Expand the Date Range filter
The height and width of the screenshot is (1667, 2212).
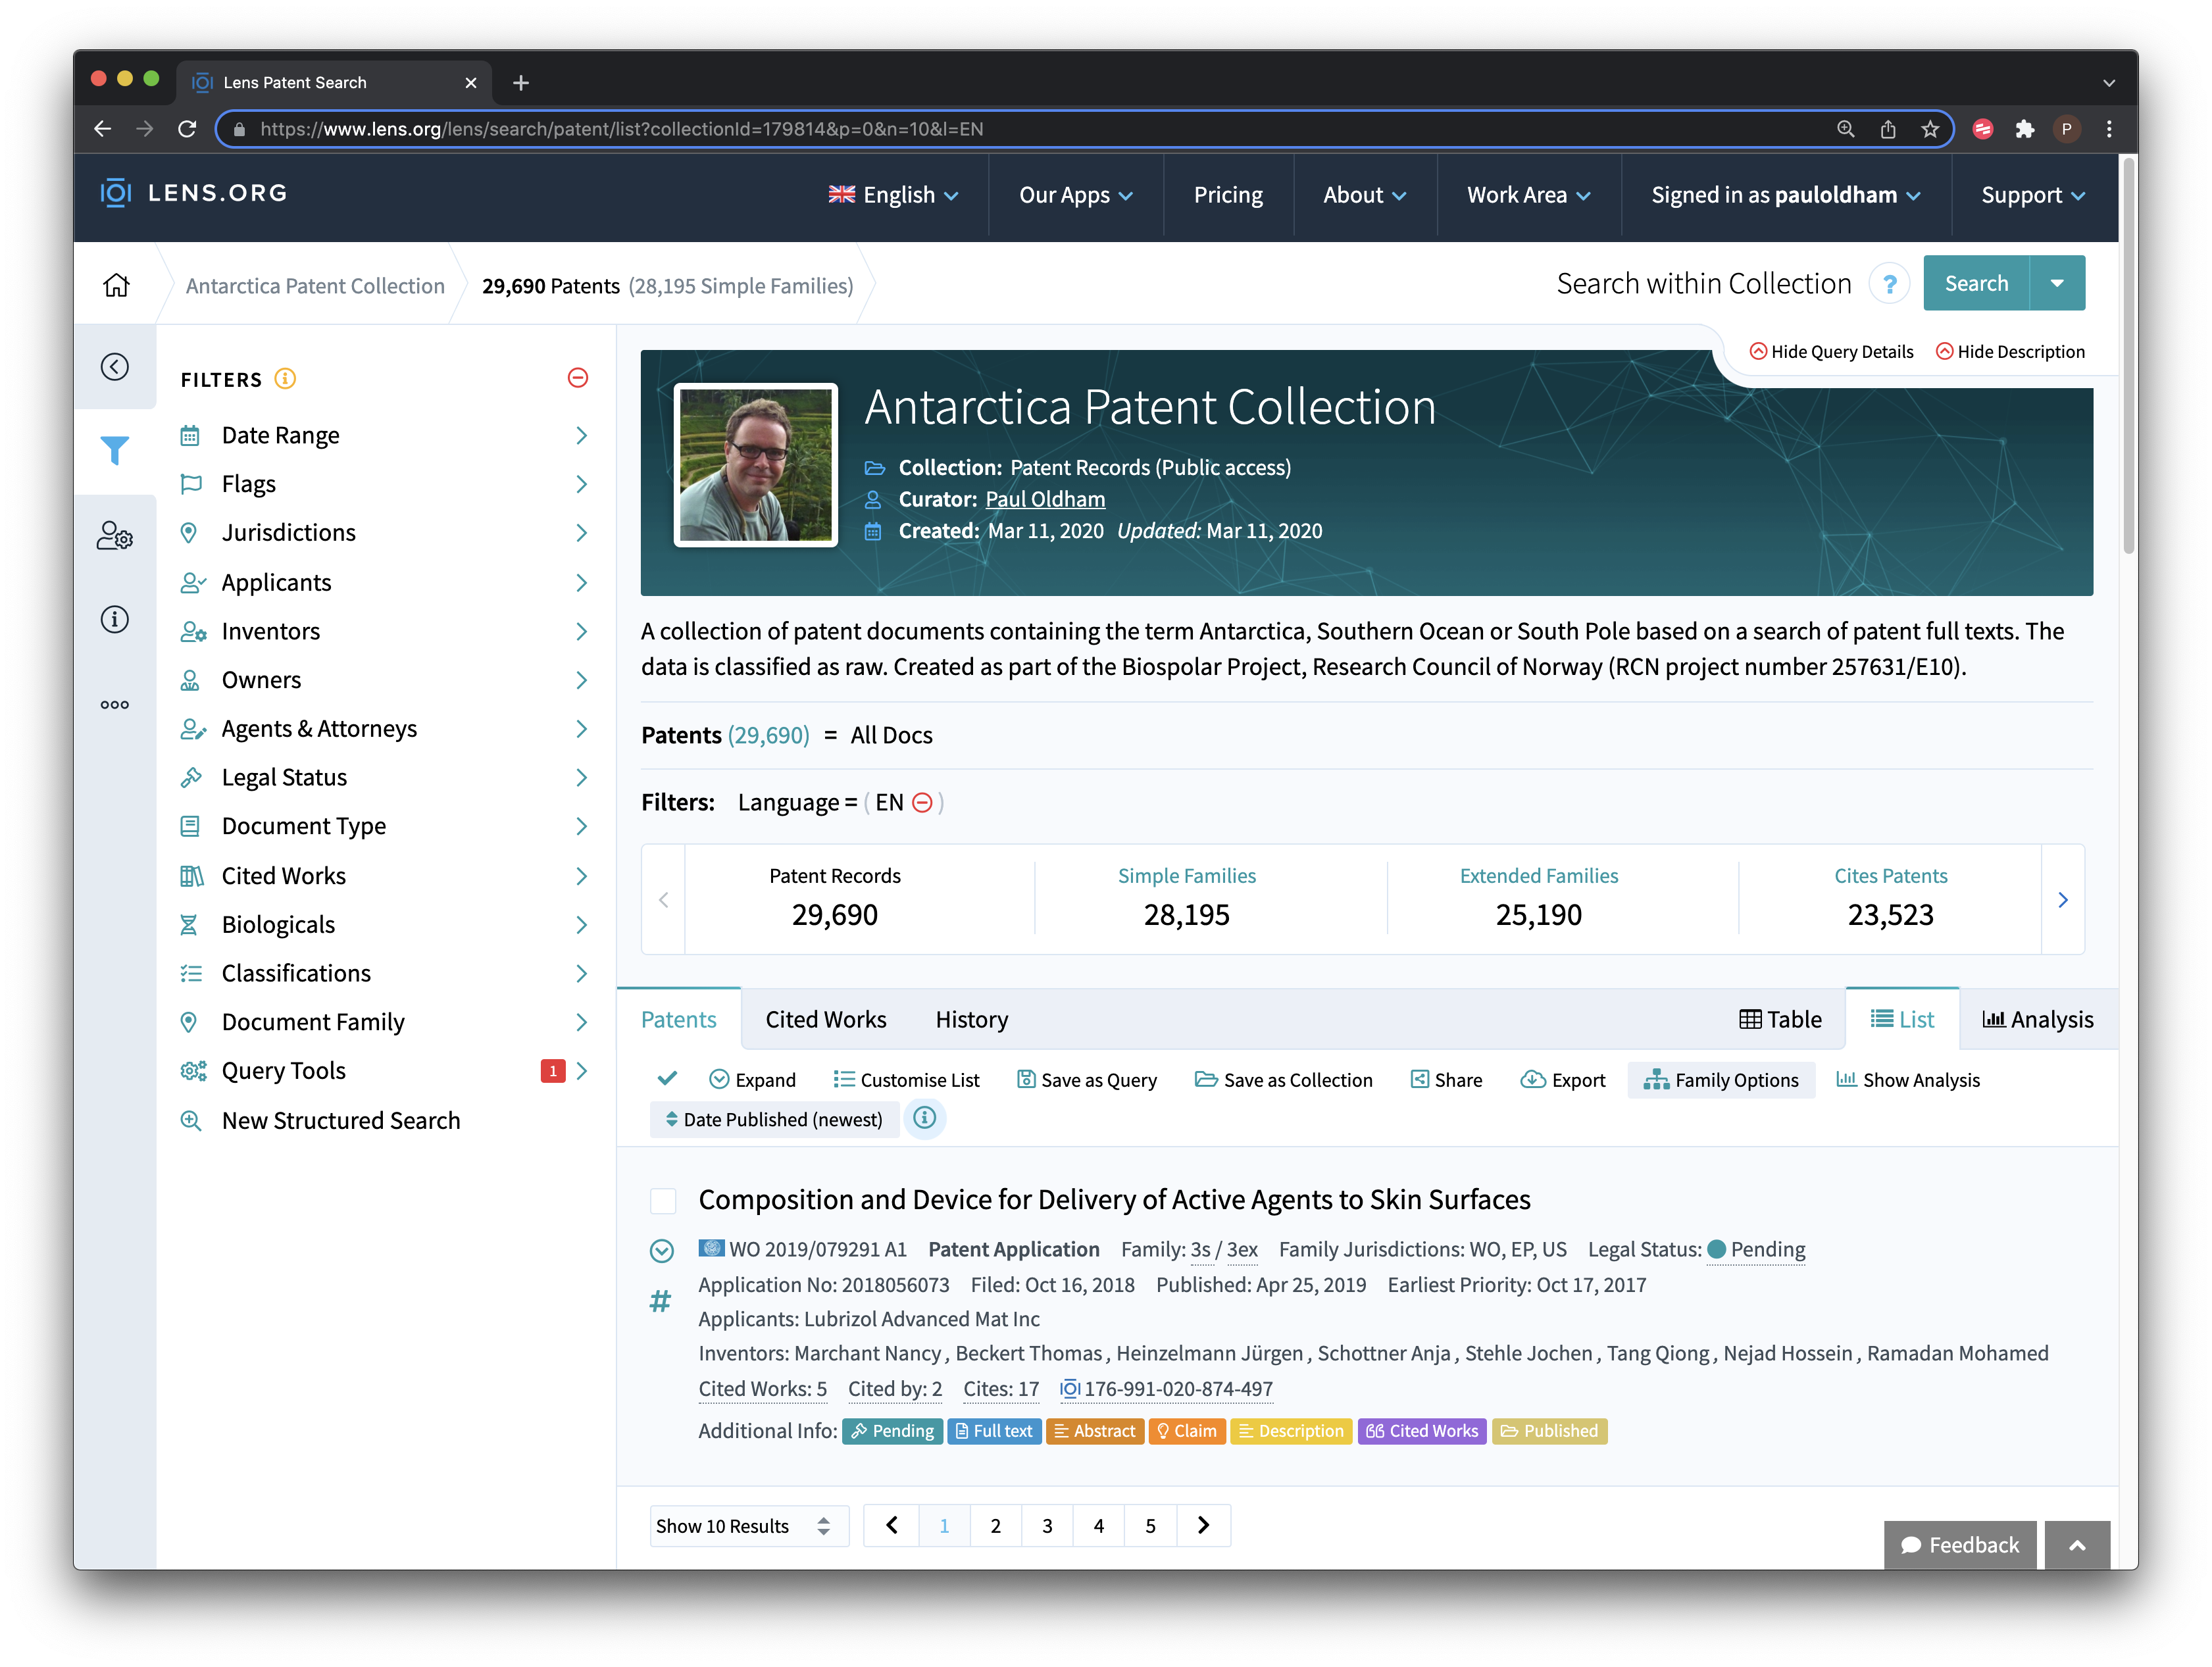[x=384, y=435]
